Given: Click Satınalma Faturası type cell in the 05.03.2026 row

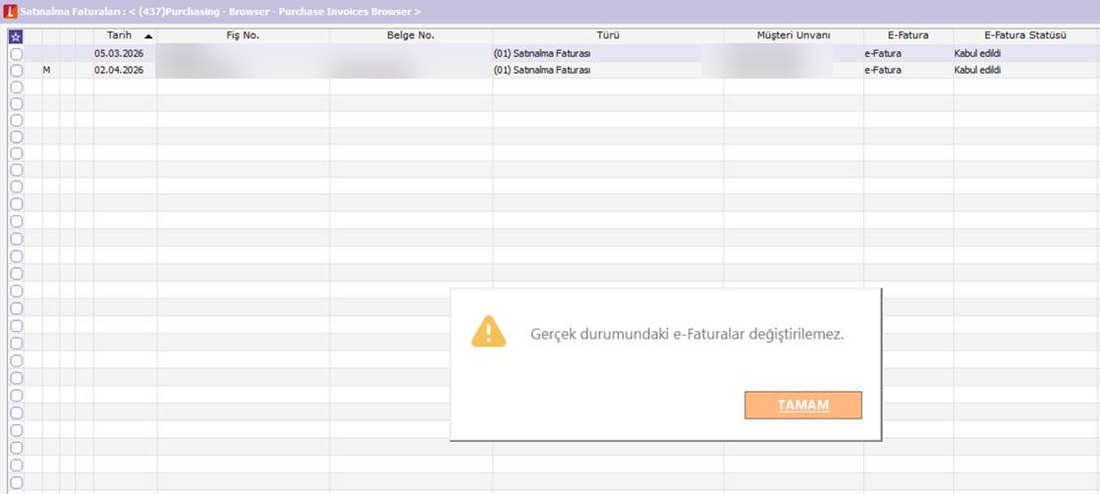Looking at the screenshot, I should (608, 53).
